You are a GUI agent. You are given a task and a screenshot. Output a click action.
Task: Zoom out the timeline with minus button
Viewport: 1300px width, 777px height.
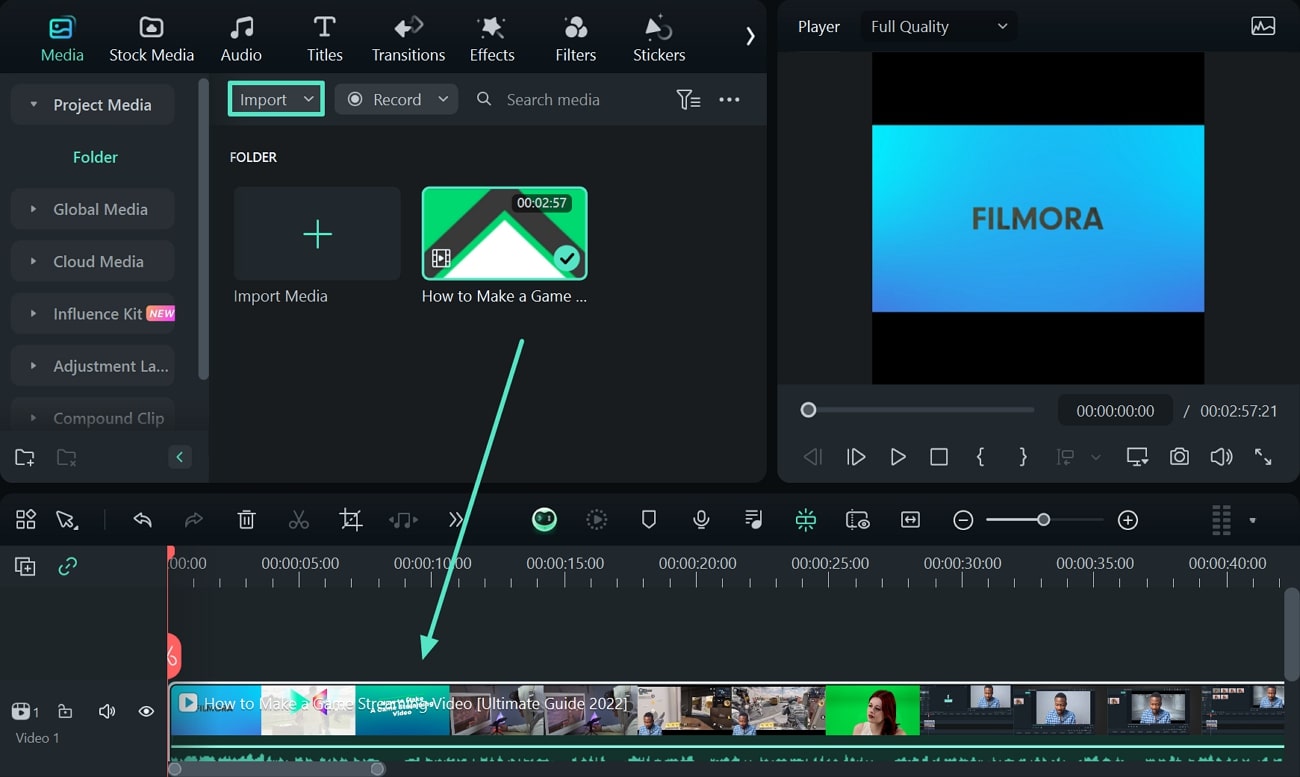point(963,520)
